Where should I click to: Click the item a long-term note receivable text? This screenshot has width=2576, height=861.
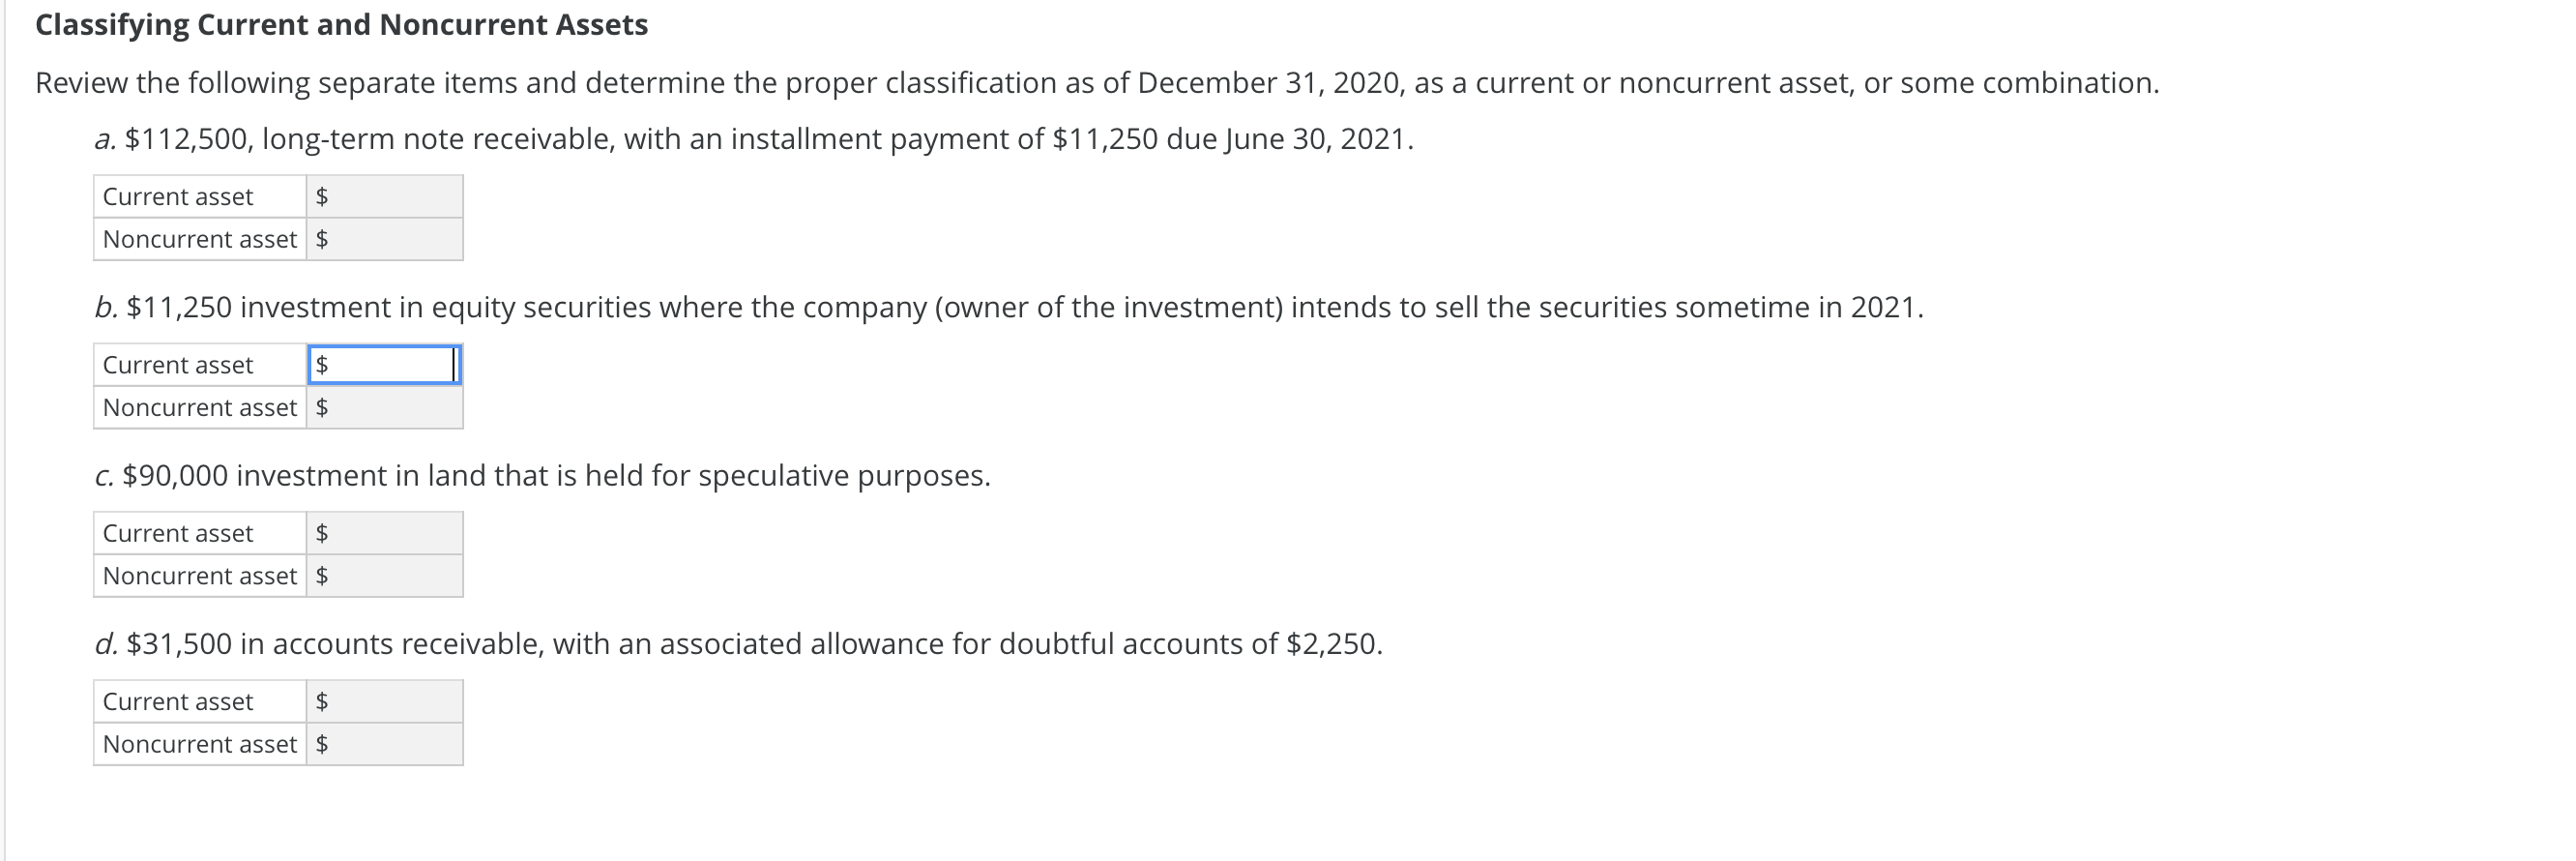(x=753, y=139)
